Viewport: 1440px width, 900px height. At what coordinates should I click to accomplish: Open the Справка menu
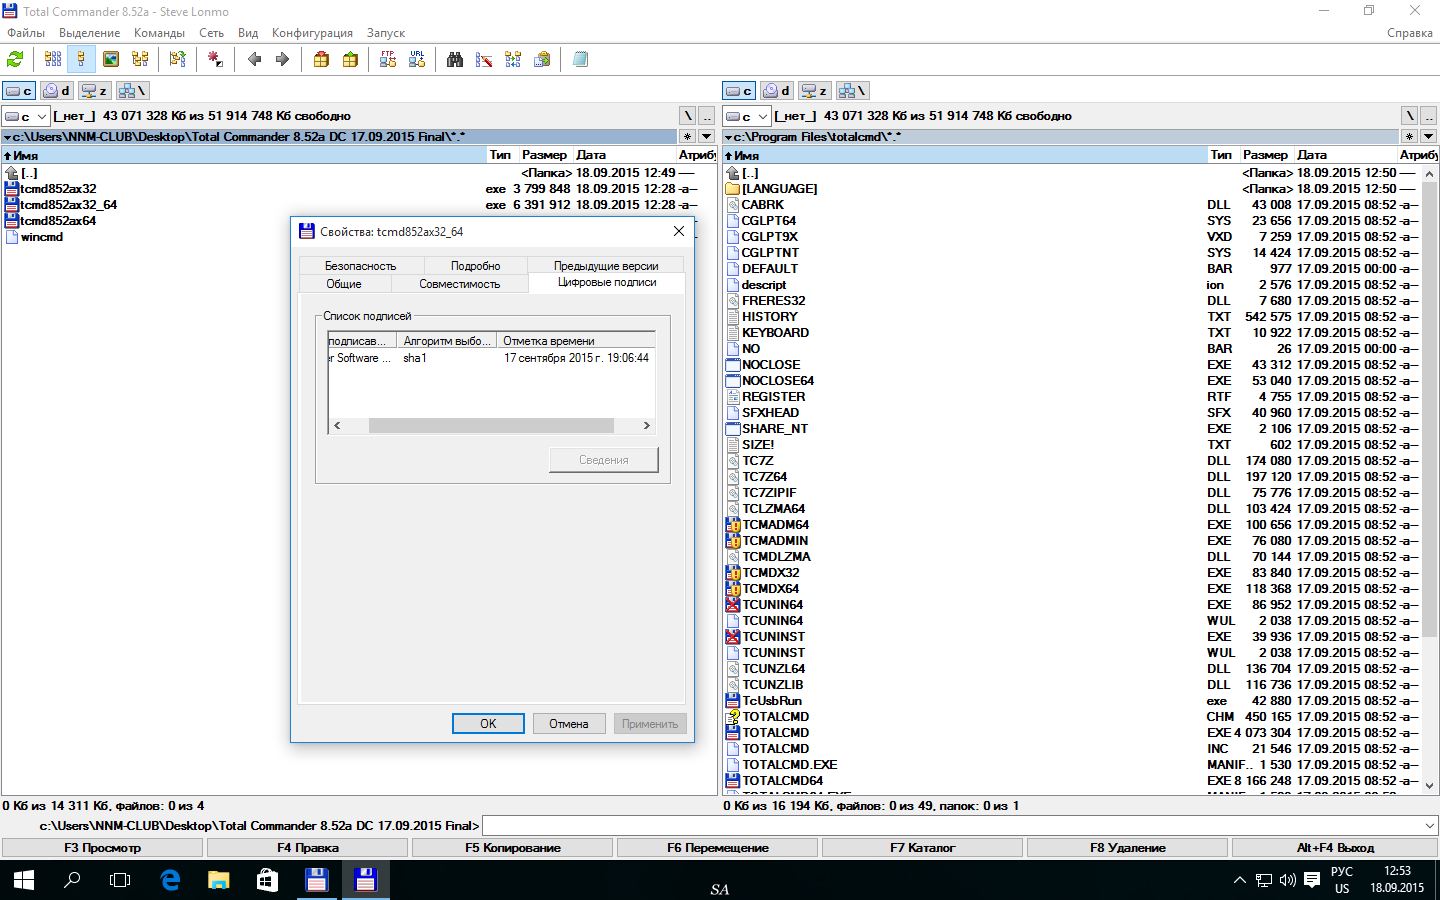pos(1410,33)
